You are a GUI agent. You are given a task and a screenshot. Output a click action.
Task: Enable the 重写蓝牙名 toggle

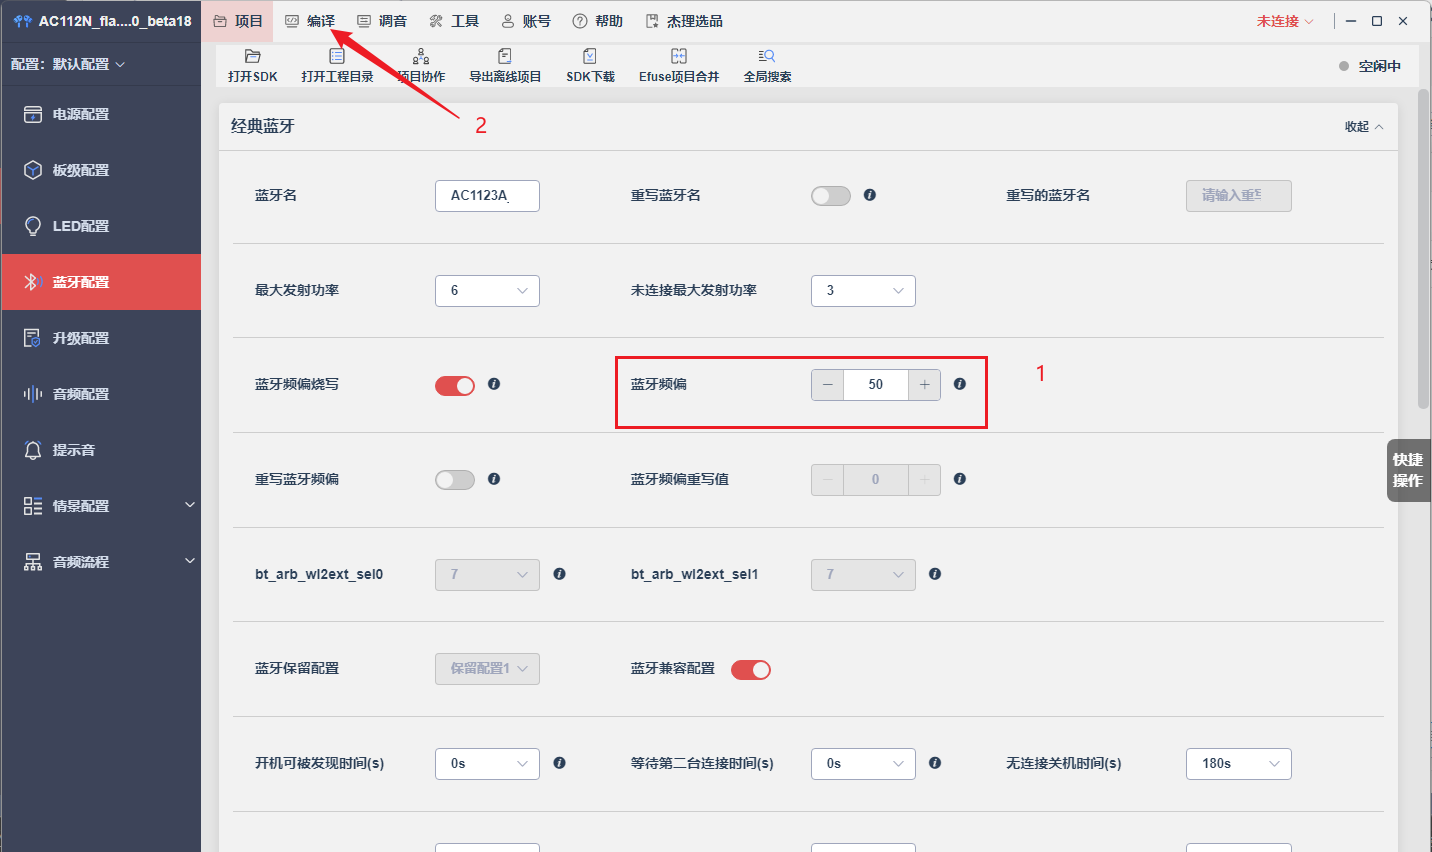click(x=831, y=196)
